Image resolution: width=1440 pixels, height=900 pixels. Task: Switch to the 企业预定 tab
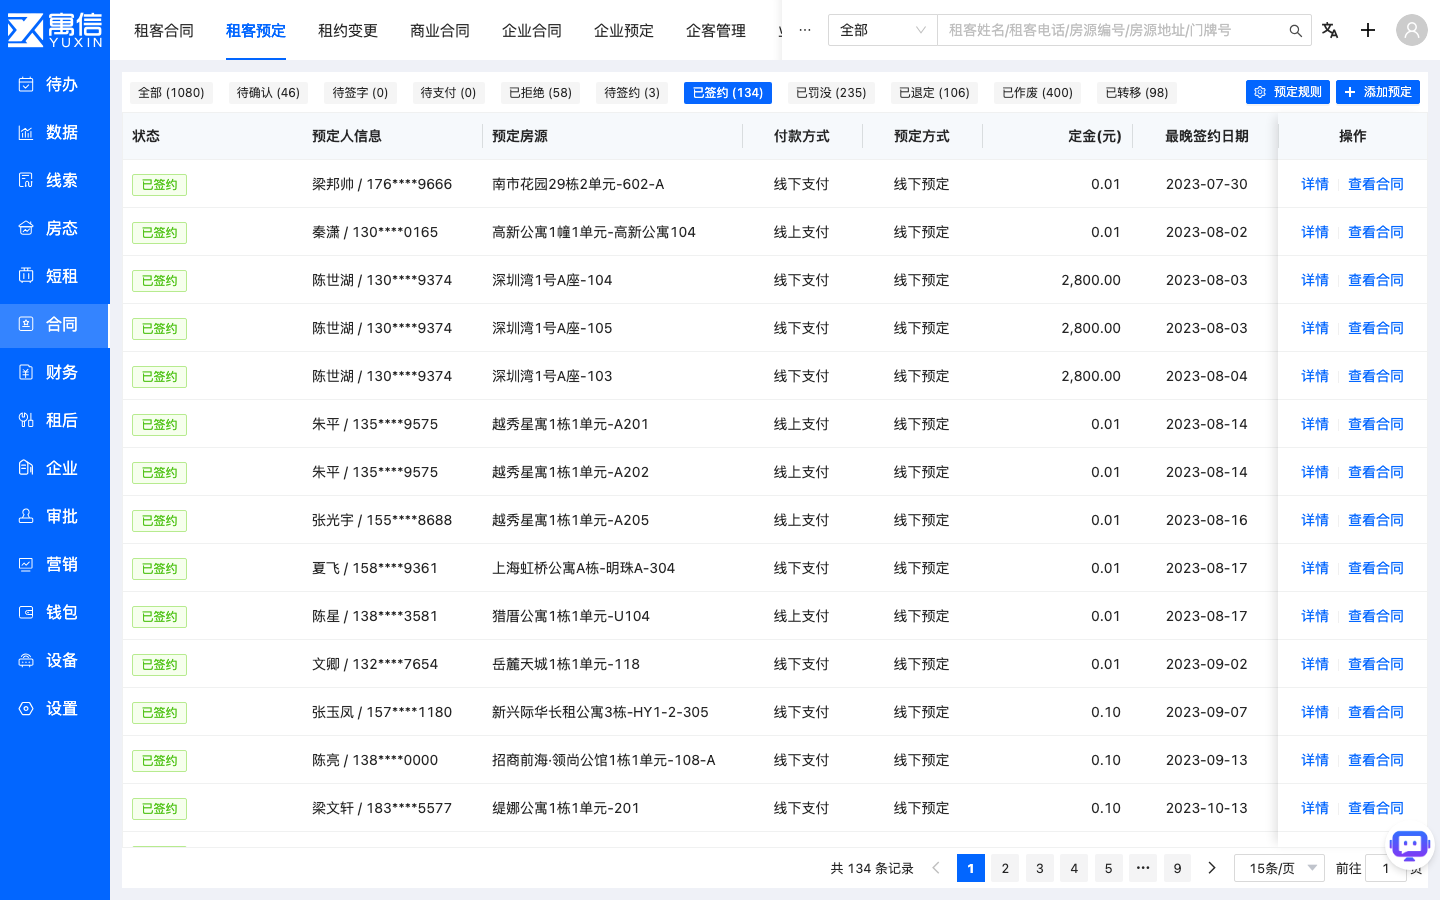point(624,31)
